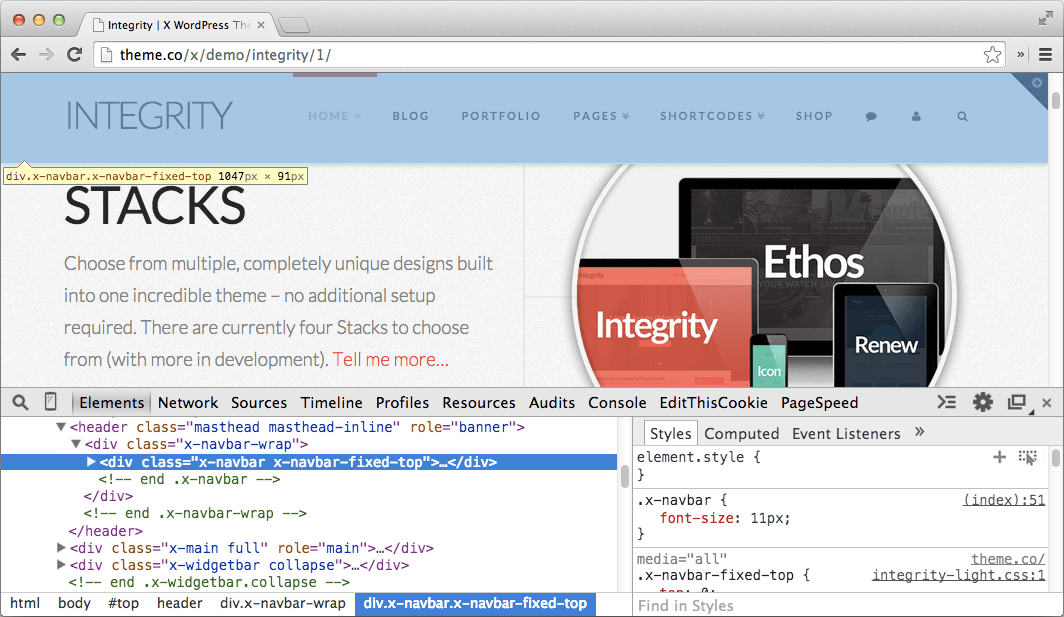Expand the selected x-navbar div node
1064x617 pixels.
(91, 462)
